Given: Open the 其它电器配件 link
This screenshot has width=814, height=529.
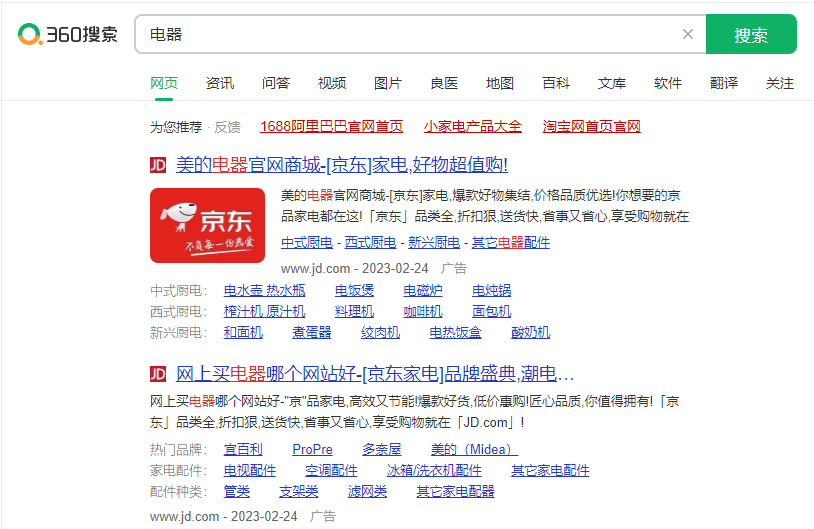Looking at the screenshot, I should [x=511, y=242].
